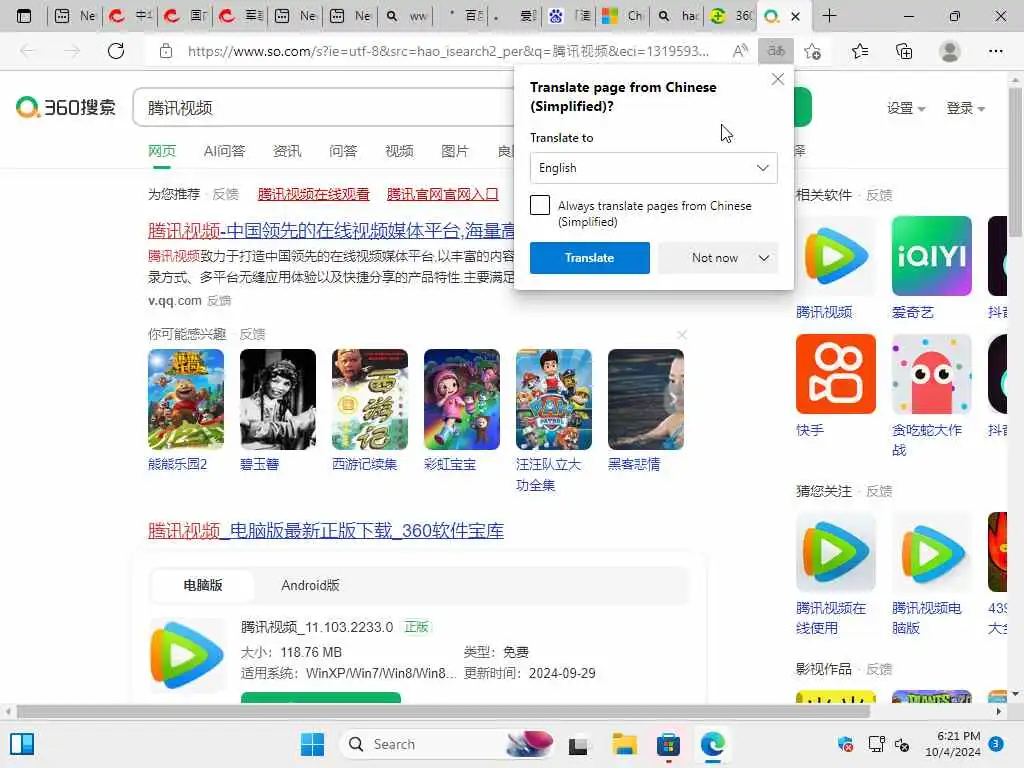Open the 汪汪队立大功全集 poster thumbnail
Viewport: 1024px width, 768px height.
click(554, 399)
